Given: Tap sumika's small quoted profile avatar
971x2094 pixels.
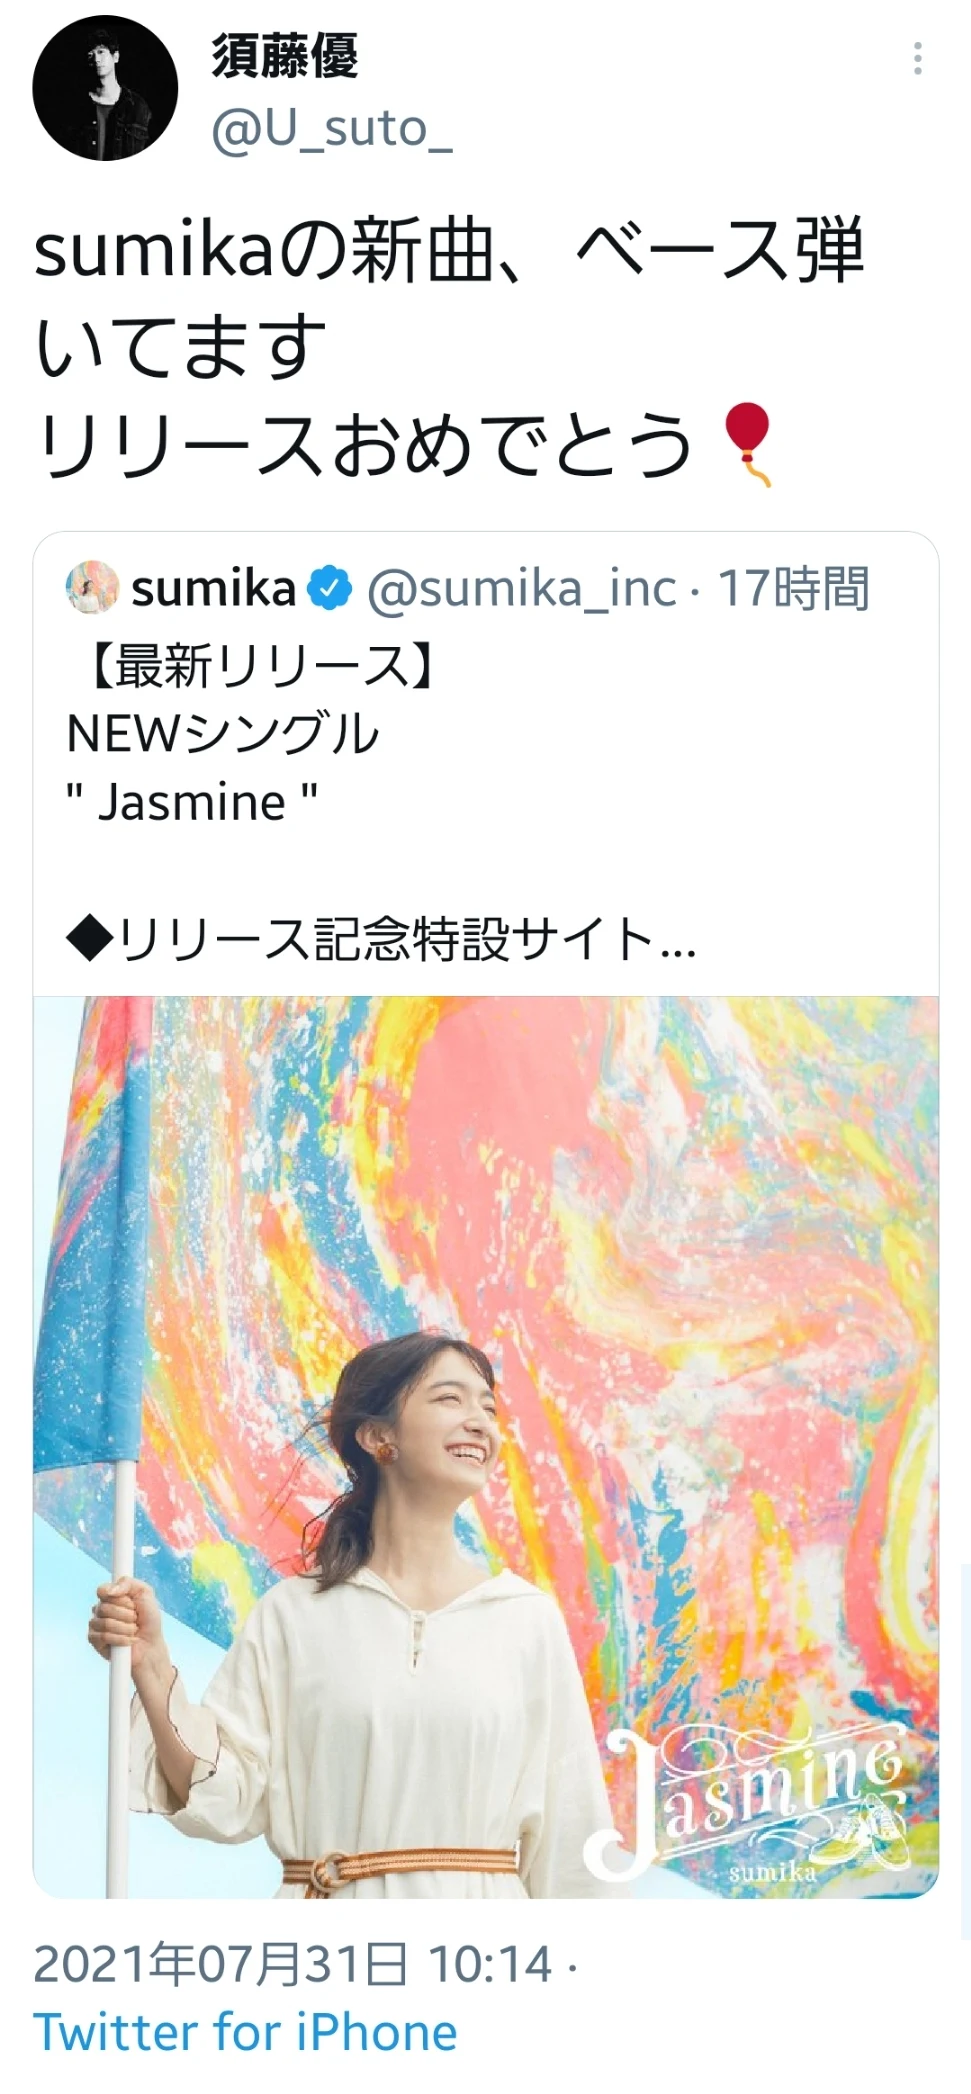Looking at the screenshot, I should coord(92,587).
